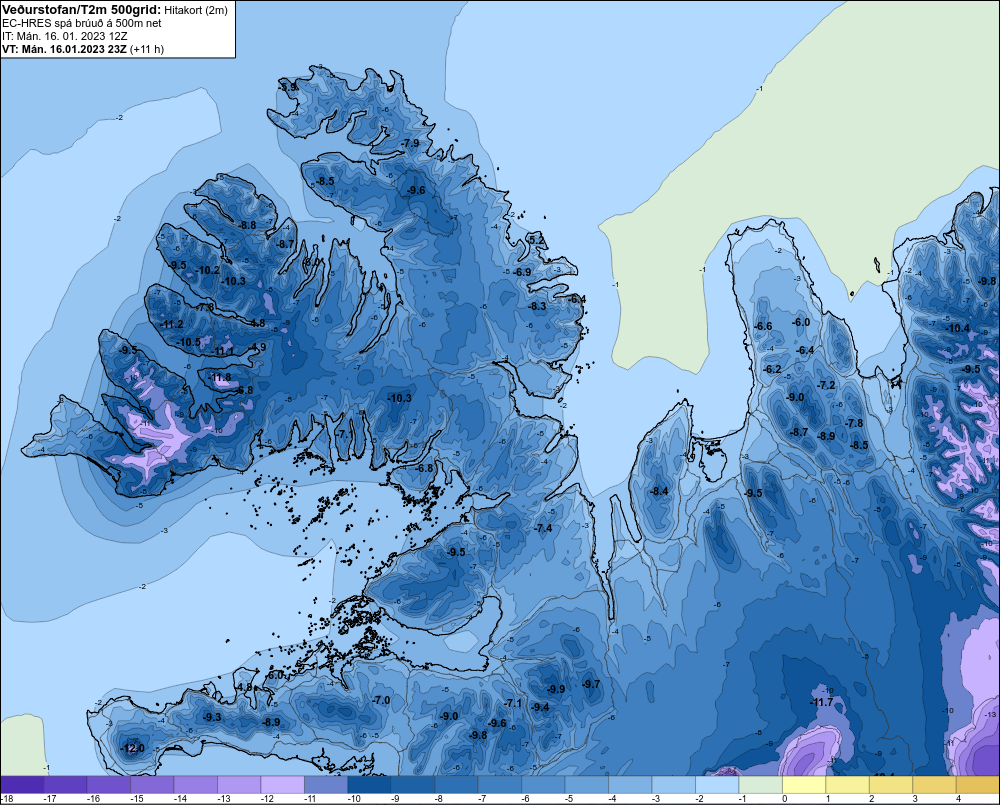
Task: Click the -13 legend label
Action: (x=223, y=799)
